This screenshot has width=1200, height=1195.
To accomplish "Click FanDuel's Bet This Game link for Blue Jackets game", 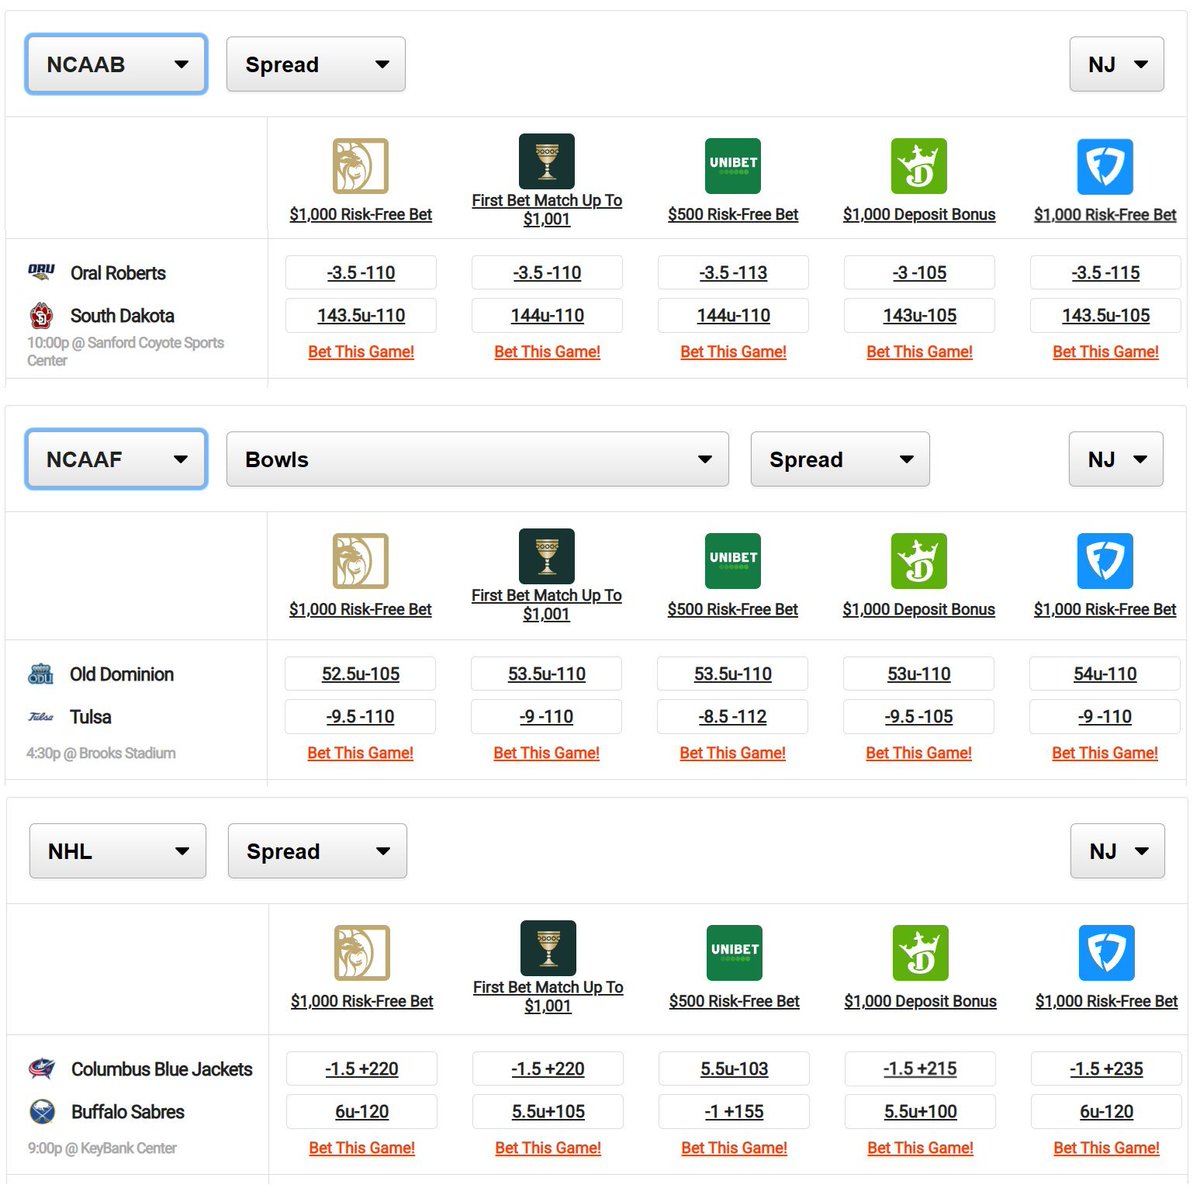I will click(x=1107, y=1148).
